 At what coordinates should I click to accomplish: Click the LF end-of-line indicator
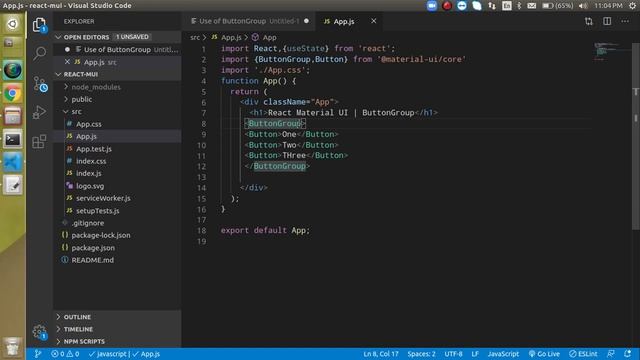click(x=475, y=354)
